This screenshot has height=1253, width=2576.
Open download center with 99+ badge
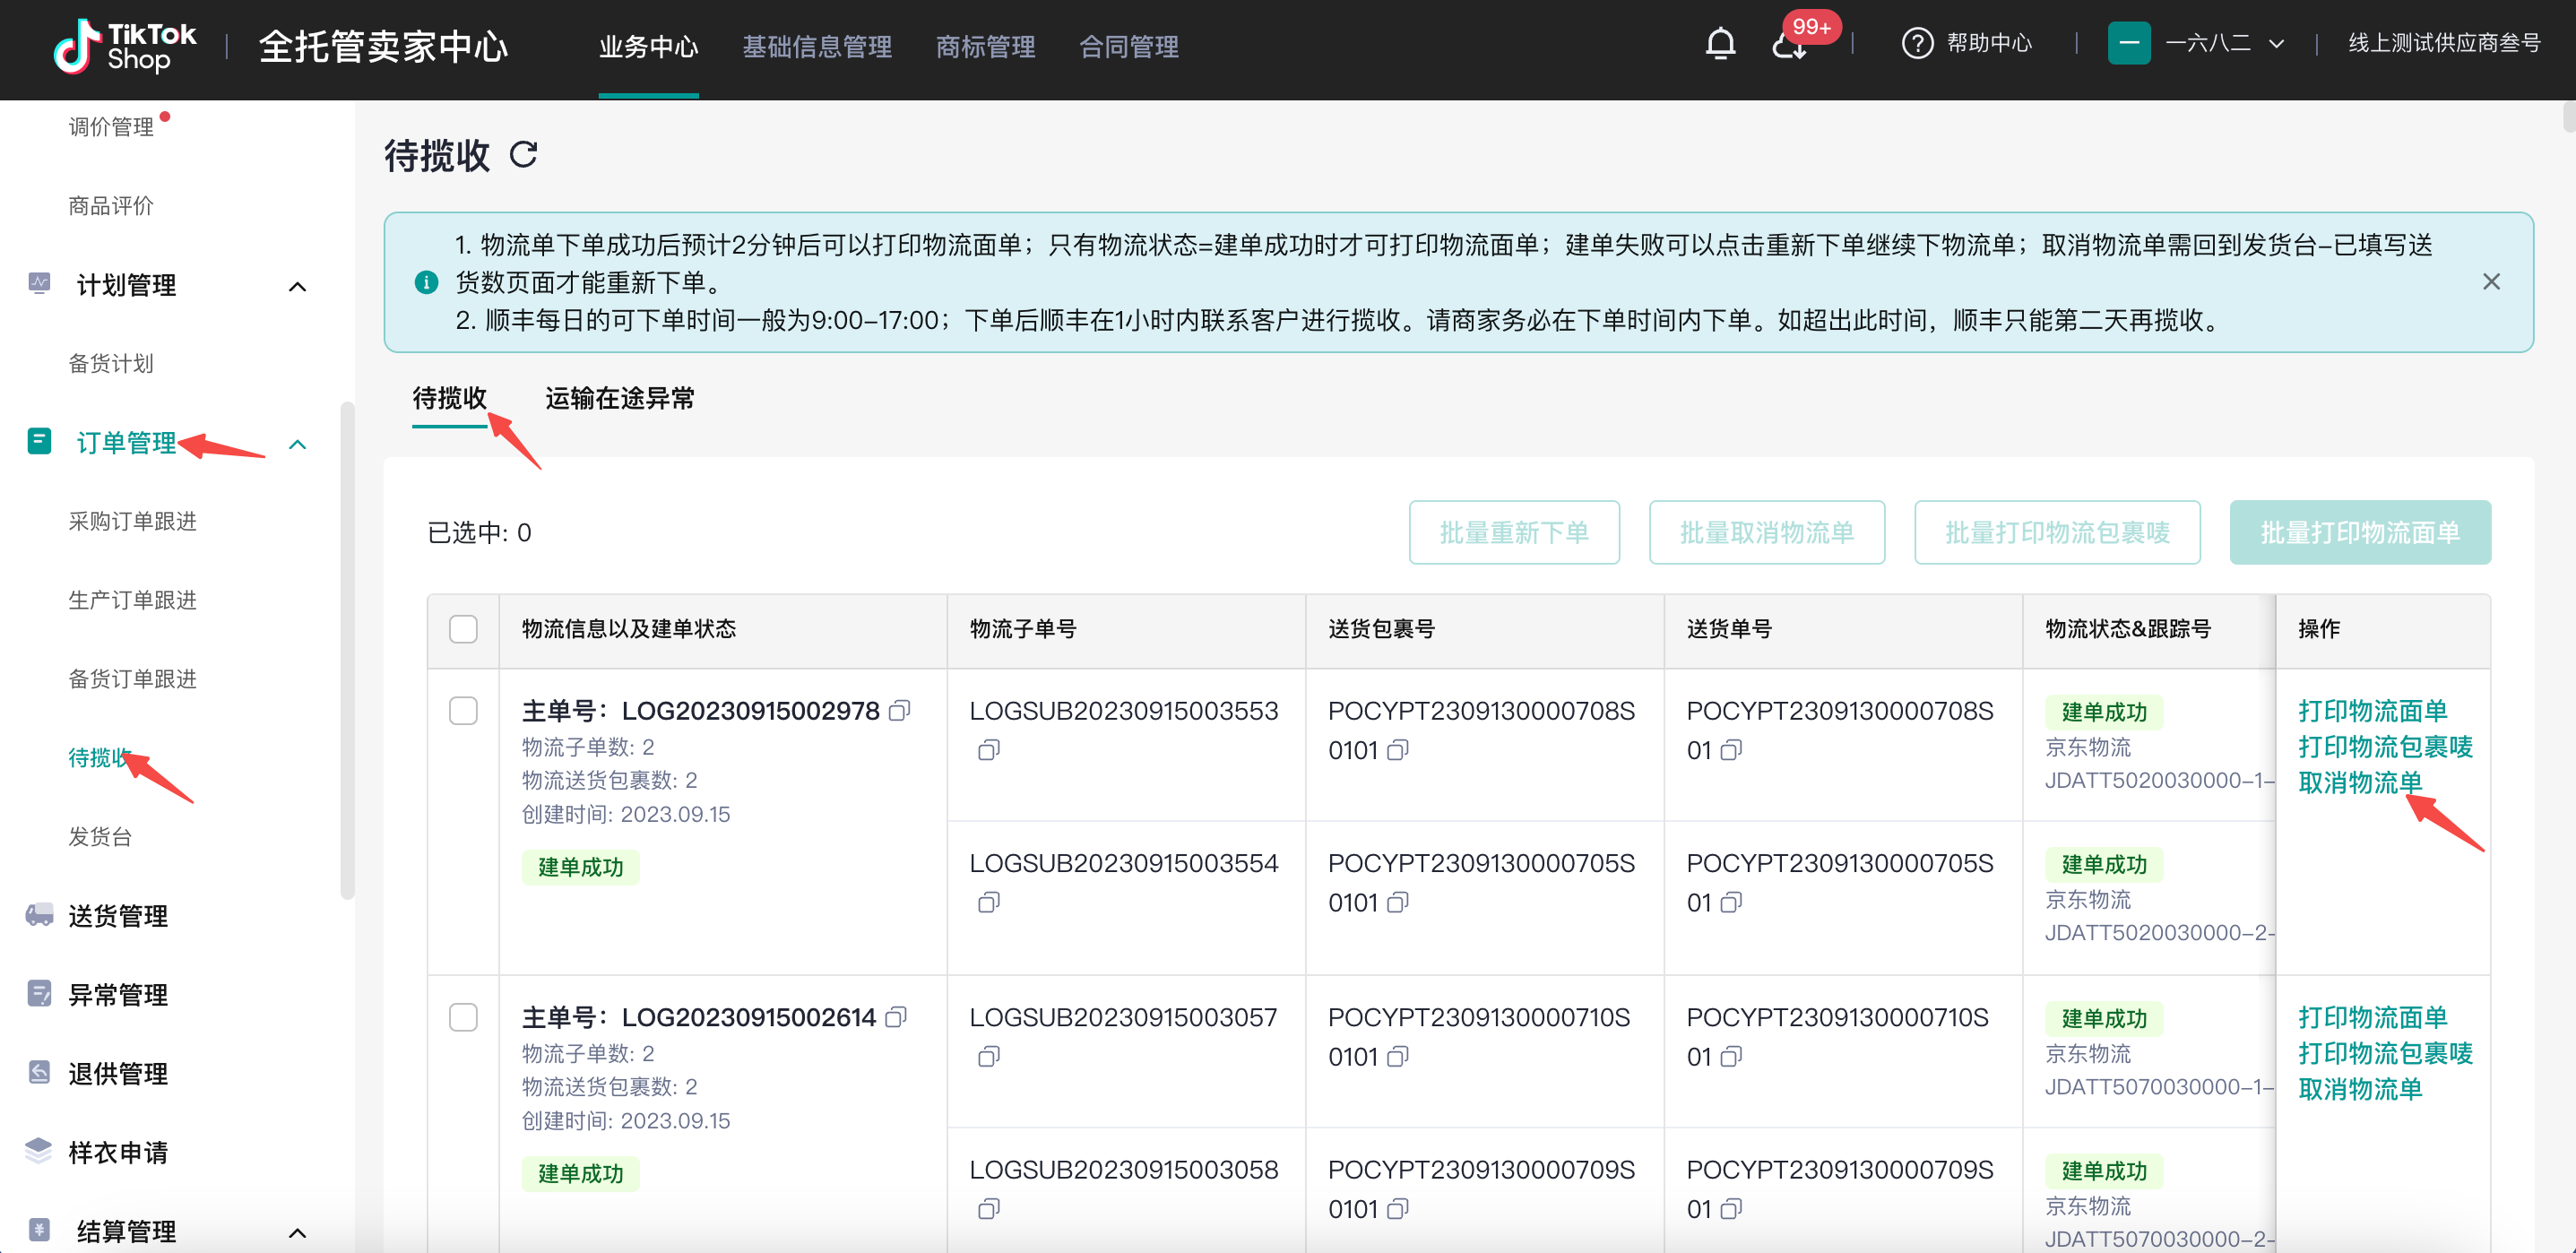[x=1789, y=46]
